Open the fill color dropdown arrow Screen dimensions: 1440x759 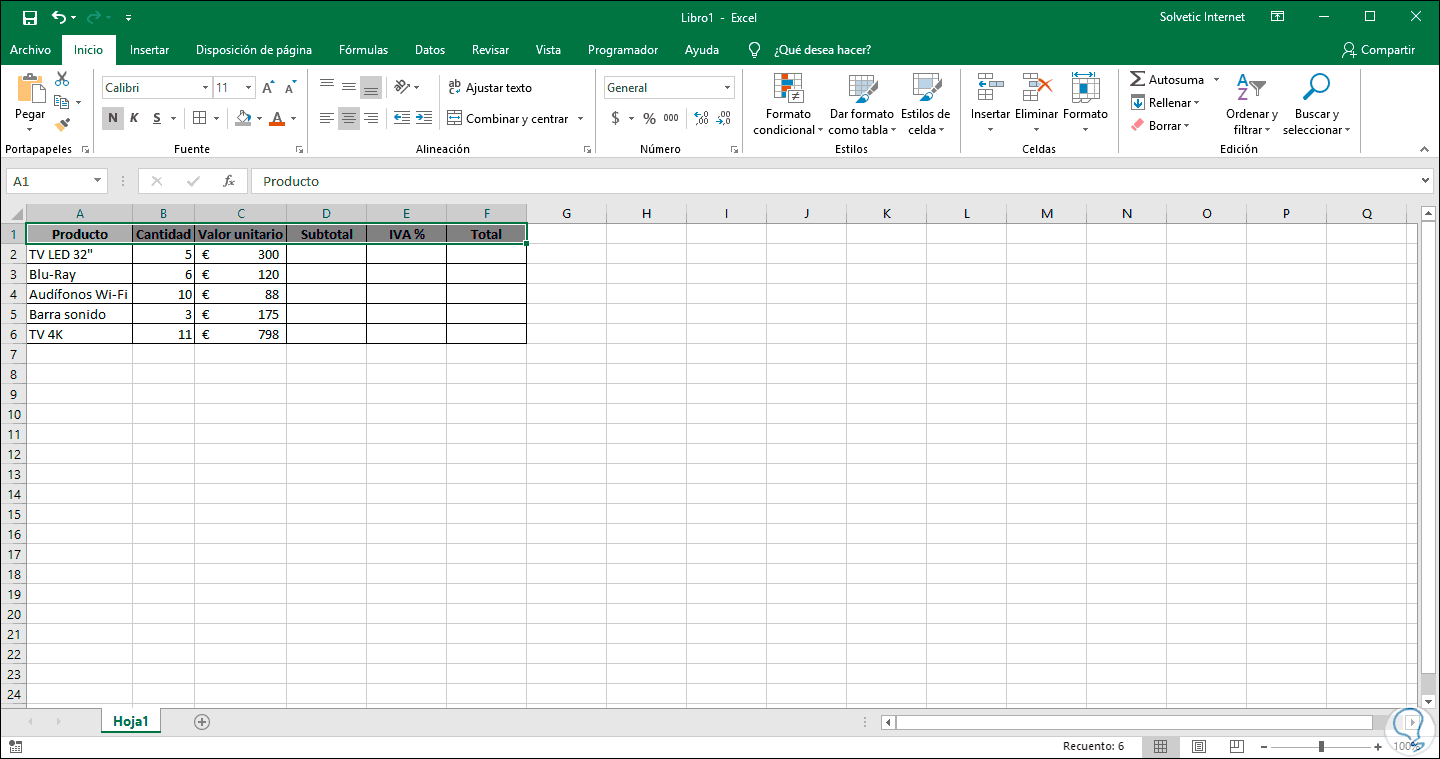coord(259,118)
